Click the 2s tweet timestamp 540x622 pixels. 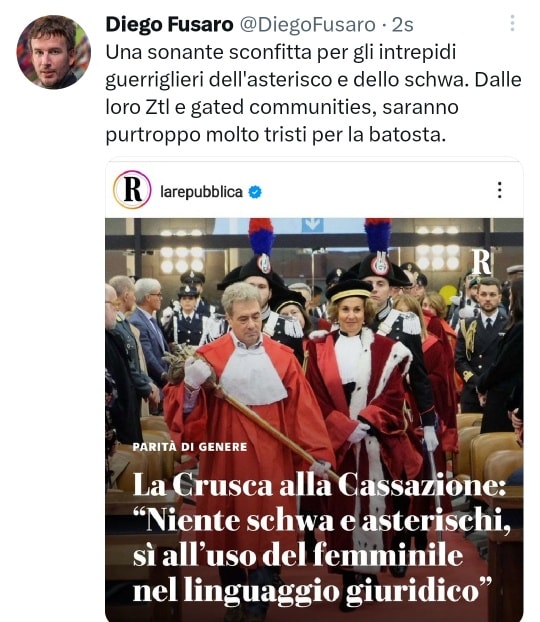[402, 25]
